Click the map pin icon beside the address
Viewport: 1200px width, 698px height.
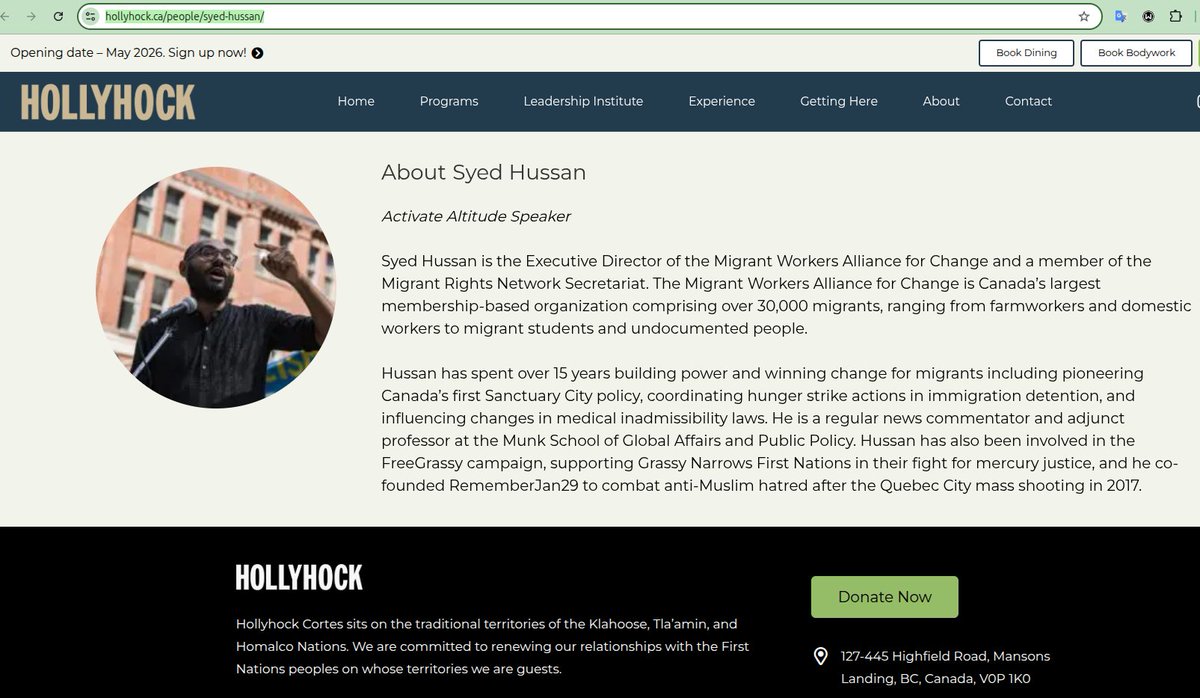[x=821, y=656]
